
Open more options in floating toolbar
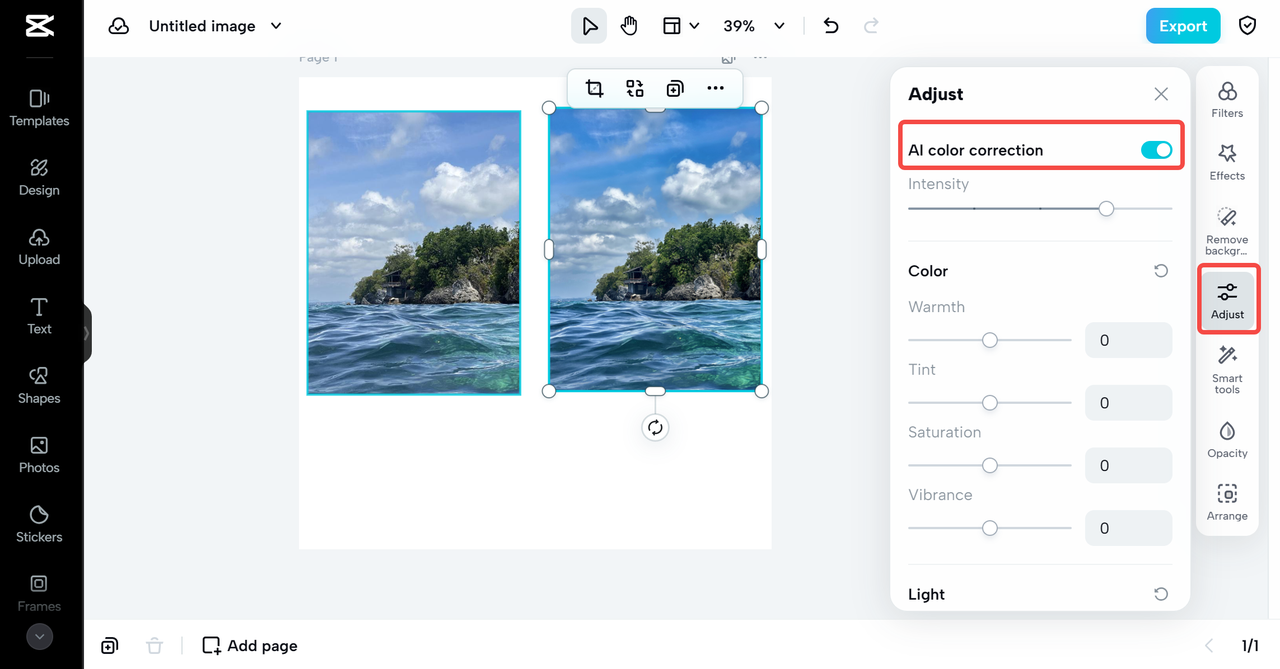pyautogui.click(x=715, y=88)
